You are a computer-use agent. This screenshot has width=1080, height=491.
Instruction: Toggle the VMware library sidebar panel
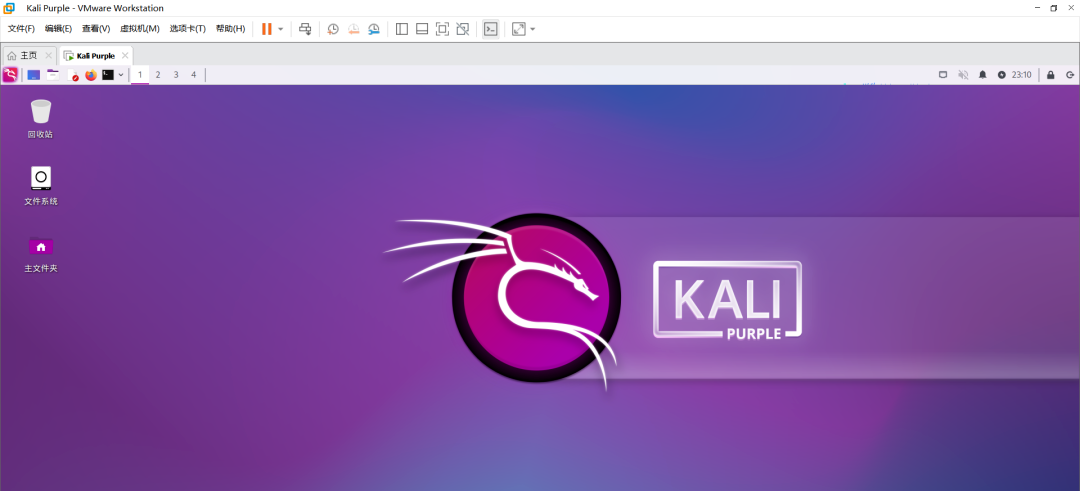click(x=402, y=29)
